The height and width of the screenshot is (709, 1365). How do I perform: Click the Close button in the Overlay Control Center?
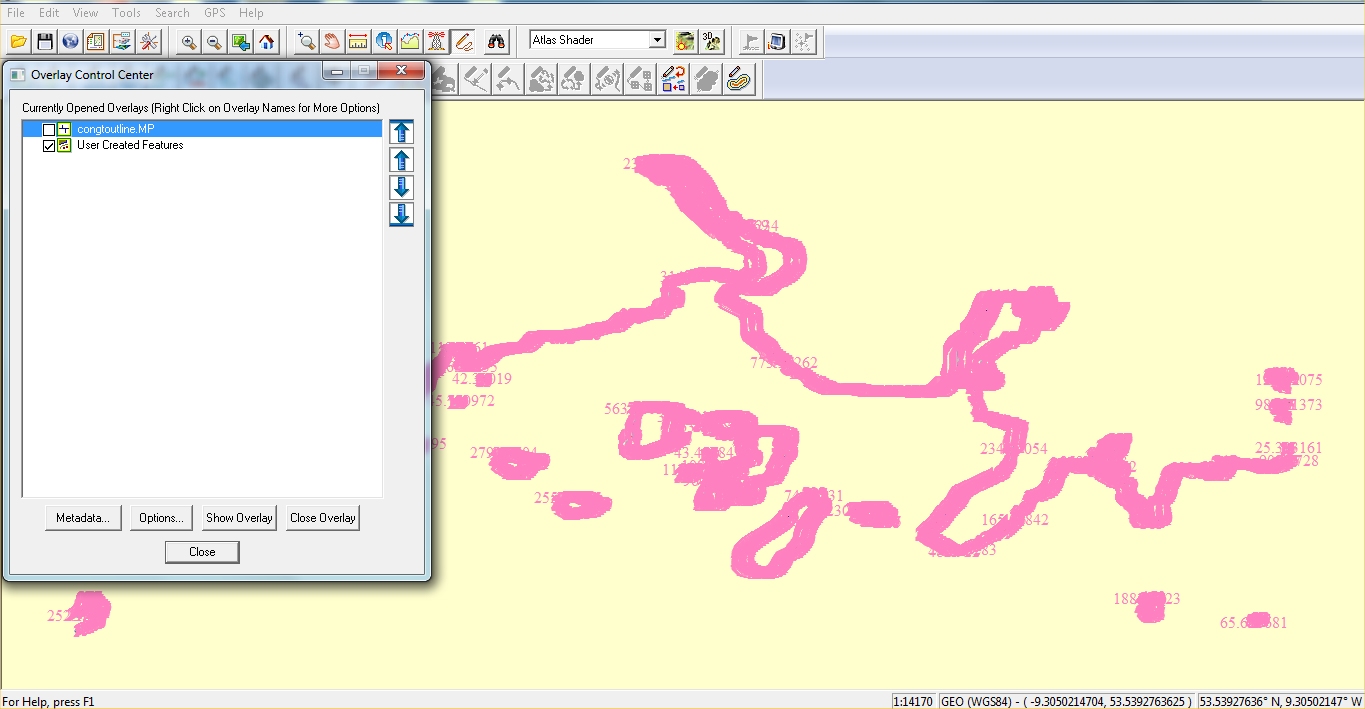[x=202, y=552]
